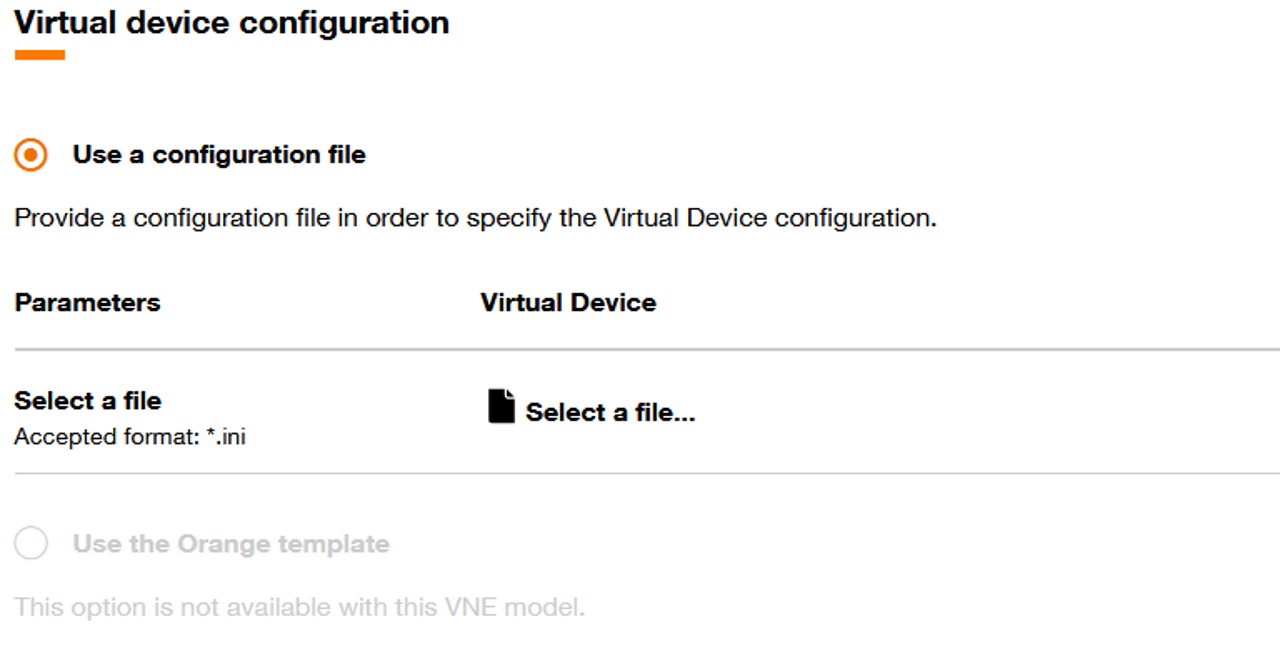Screen dimensions: 1280x659
Task: Expand the Parameters column header
Action: [87, 302]
